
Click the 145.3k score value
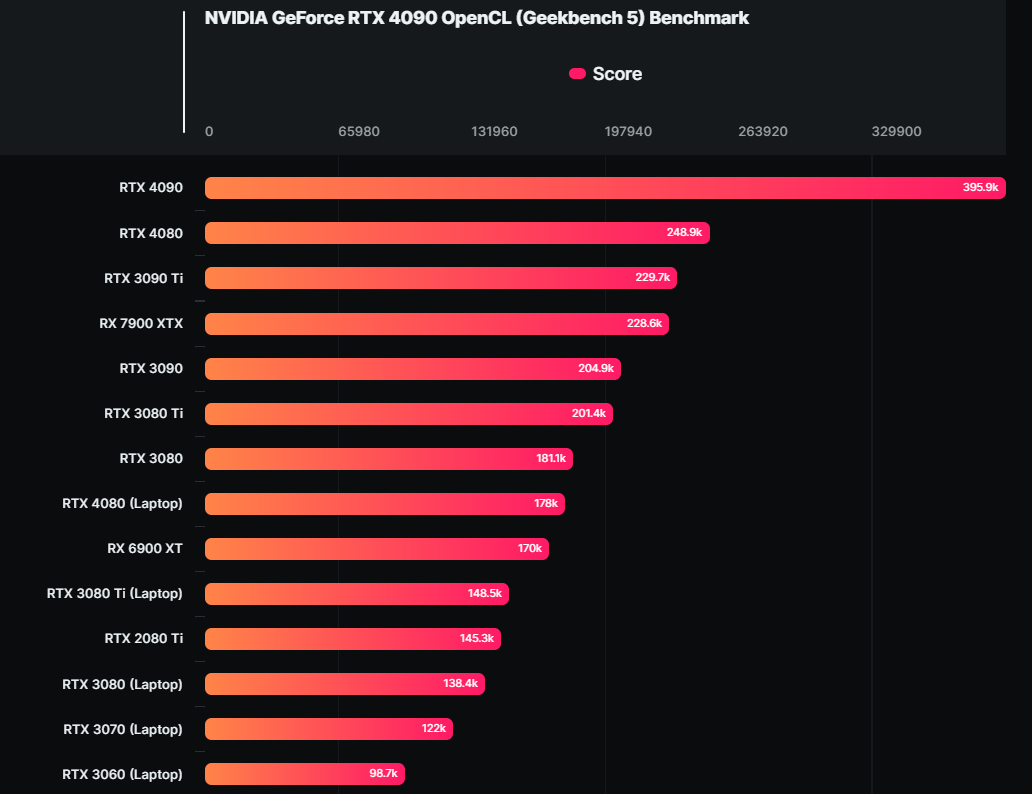click(x=477, y=639)
